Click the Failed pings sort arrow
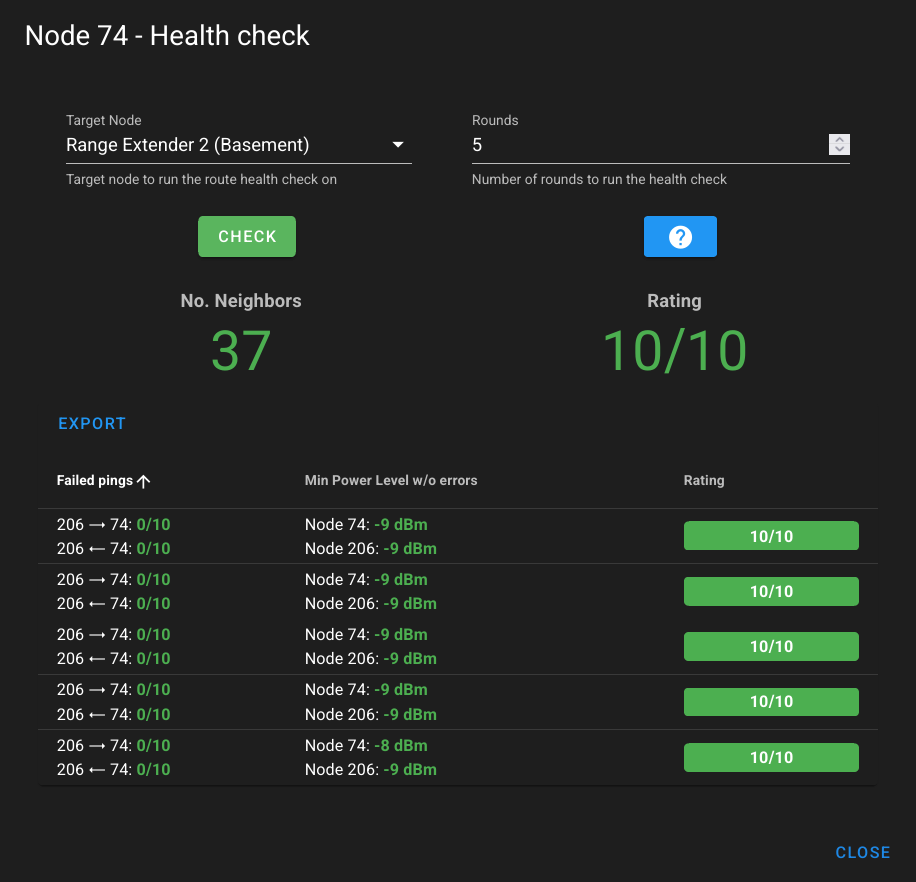 click(x=143, y=480)
